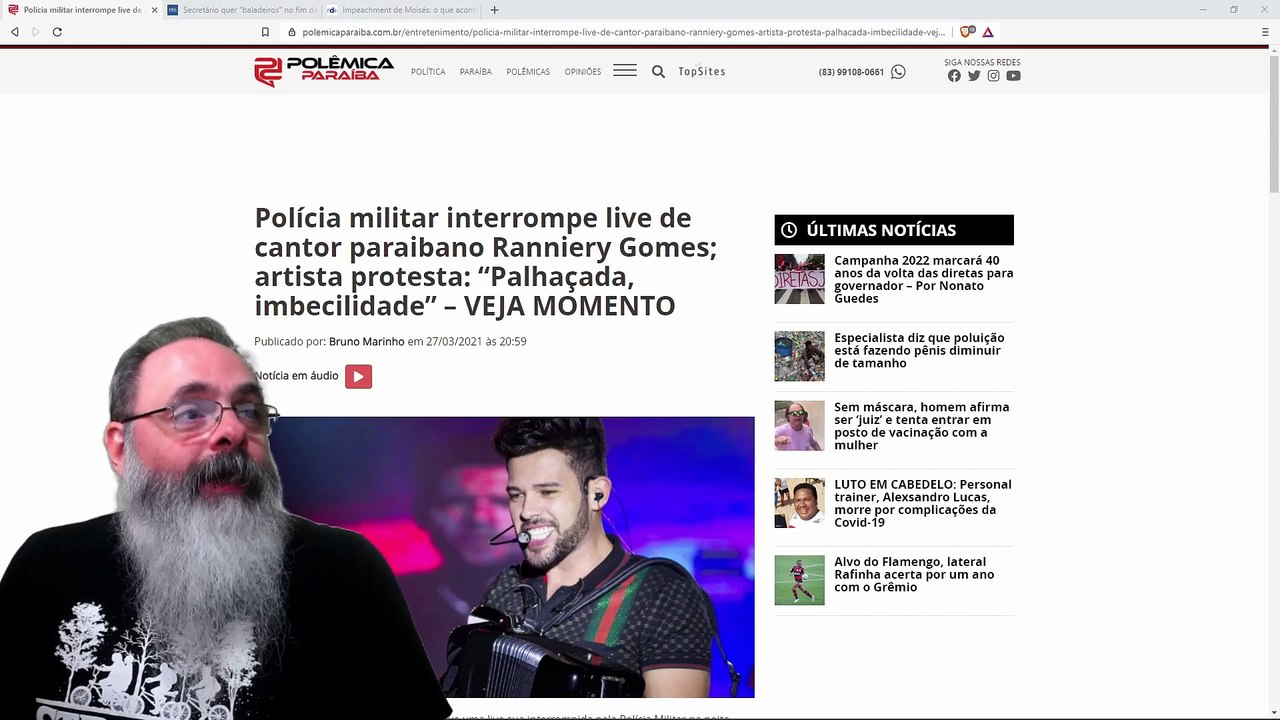Visit the Twitter profile icon
The width and height of the screenshot is (1280, 720).
click(974, 76)
